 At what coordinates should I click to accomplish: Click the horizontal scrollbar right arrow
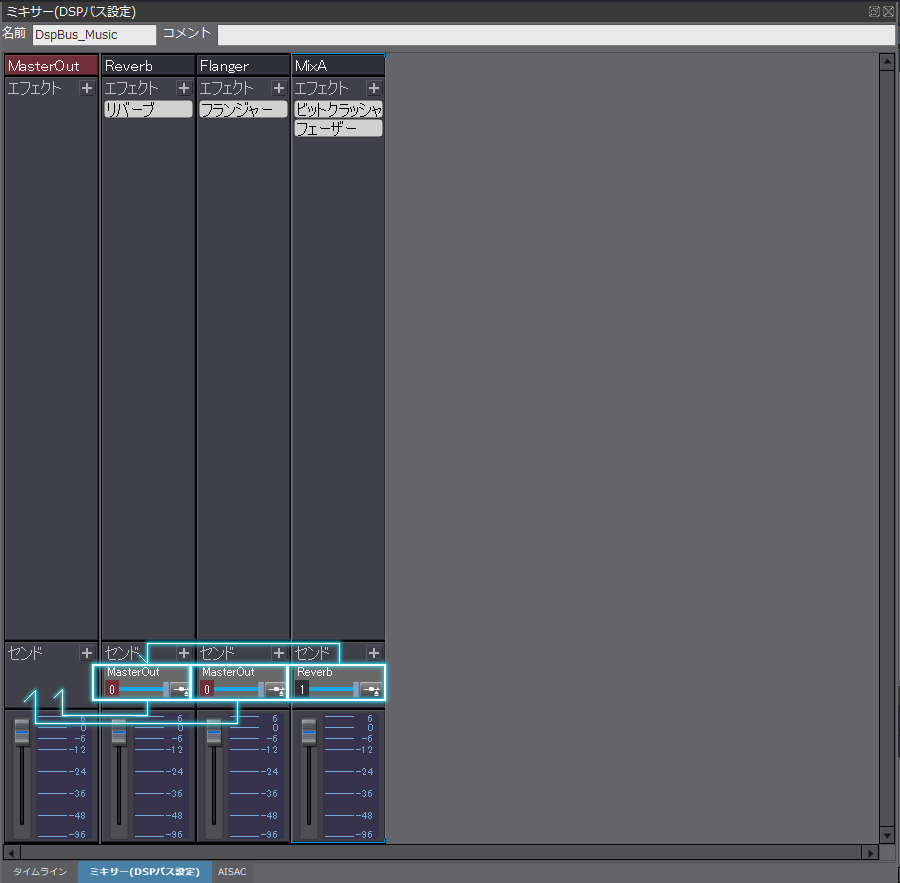pos(870,853)
